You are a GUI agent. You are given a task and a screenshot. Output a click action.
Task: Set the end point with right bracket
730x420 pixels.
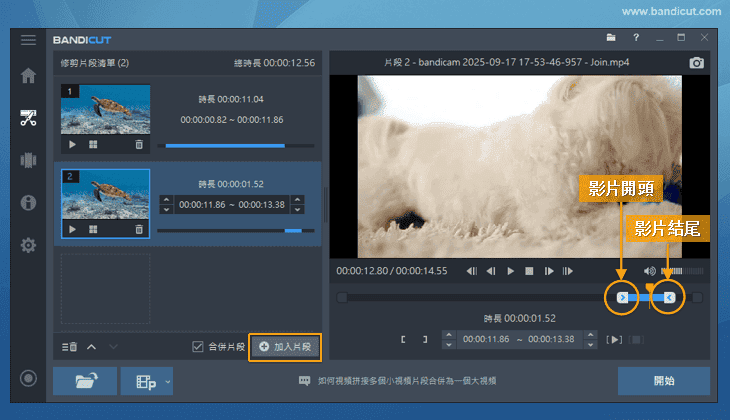(425, 339)
